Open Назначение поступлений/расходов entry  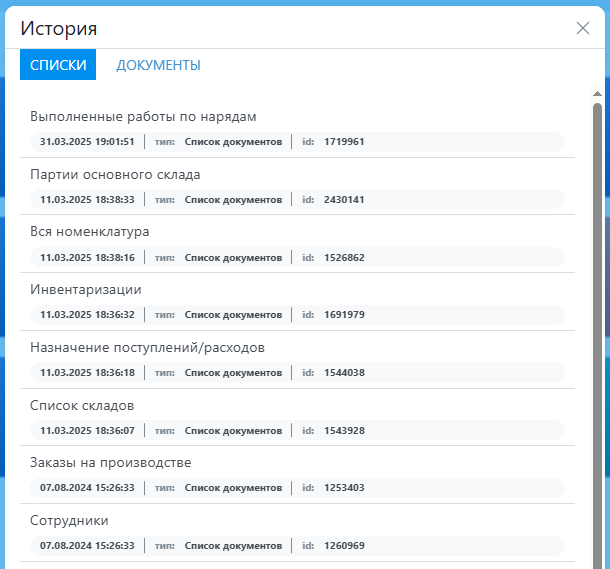(x=147, y=347)
